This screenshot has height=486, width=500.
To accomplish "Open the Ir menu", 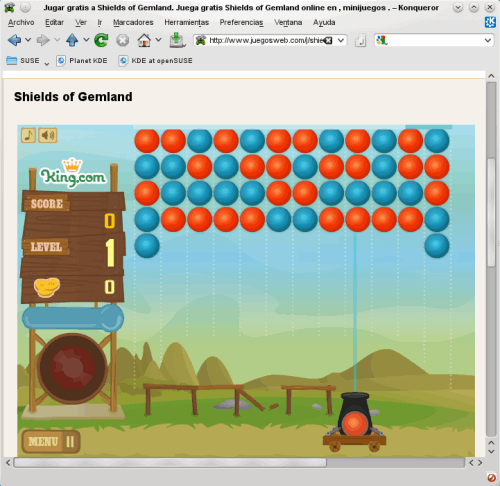I will pyautogui.click(x=99, y=22).
